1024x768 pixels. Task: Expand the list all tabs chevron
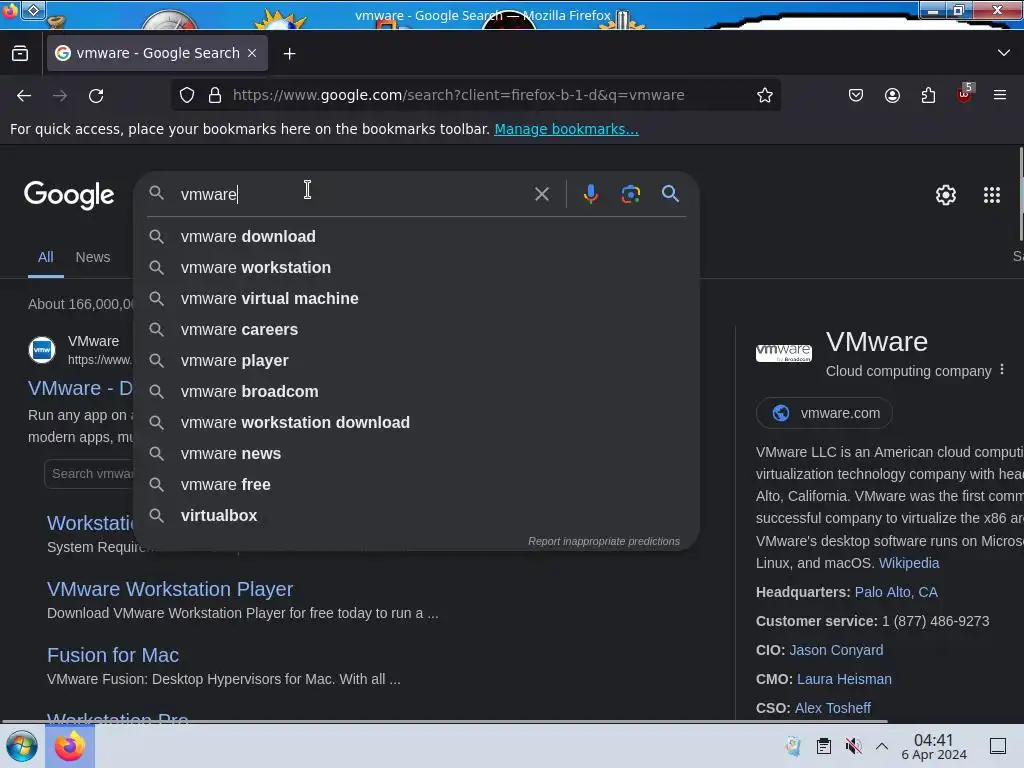[x=1004, y=53]
